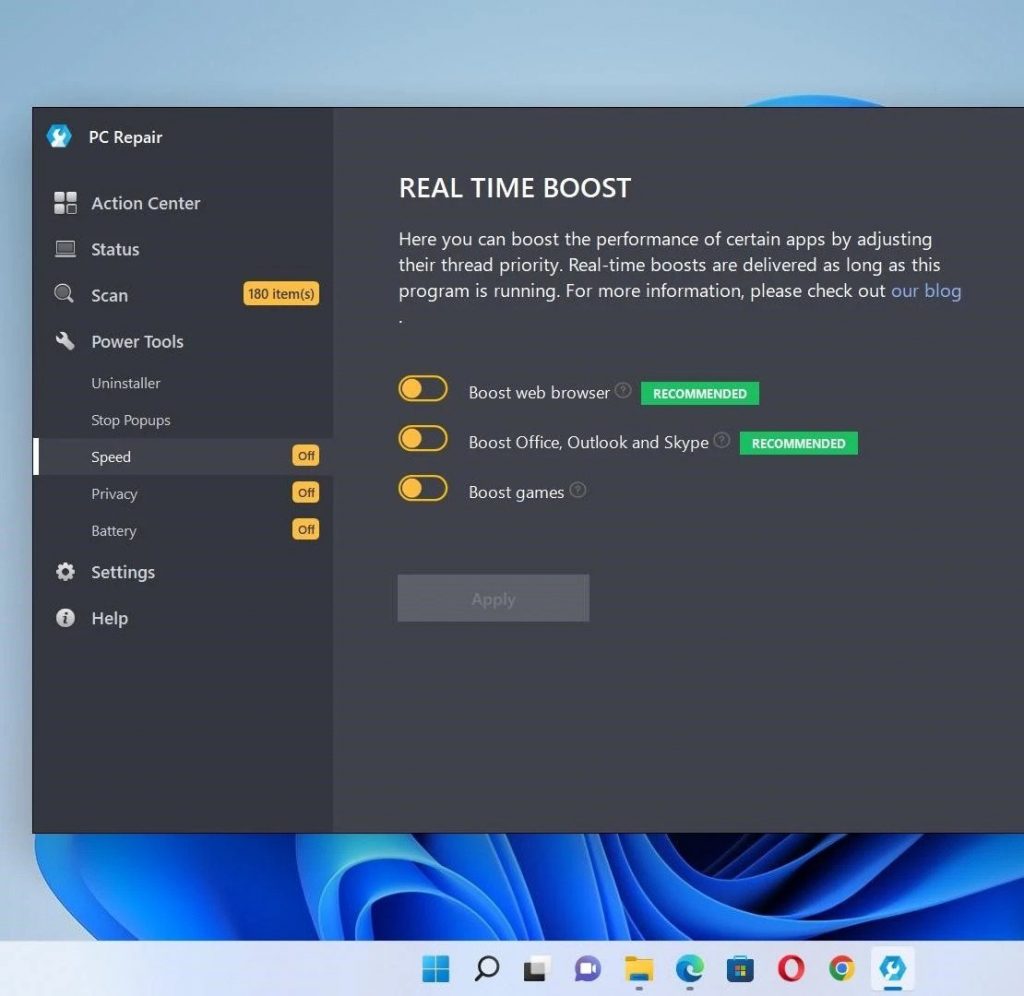
Task: Go to the Privacy tool
Action: coord(114,494)
